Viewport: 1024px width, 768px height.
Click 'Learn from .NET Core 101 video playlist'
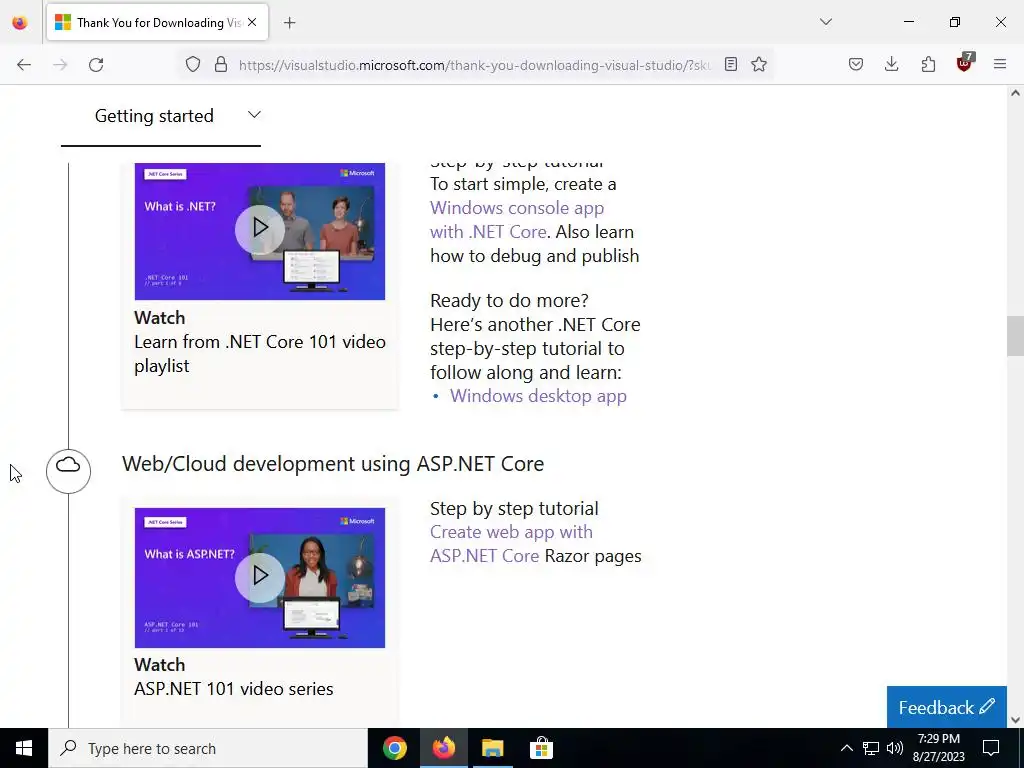point(260,354)
